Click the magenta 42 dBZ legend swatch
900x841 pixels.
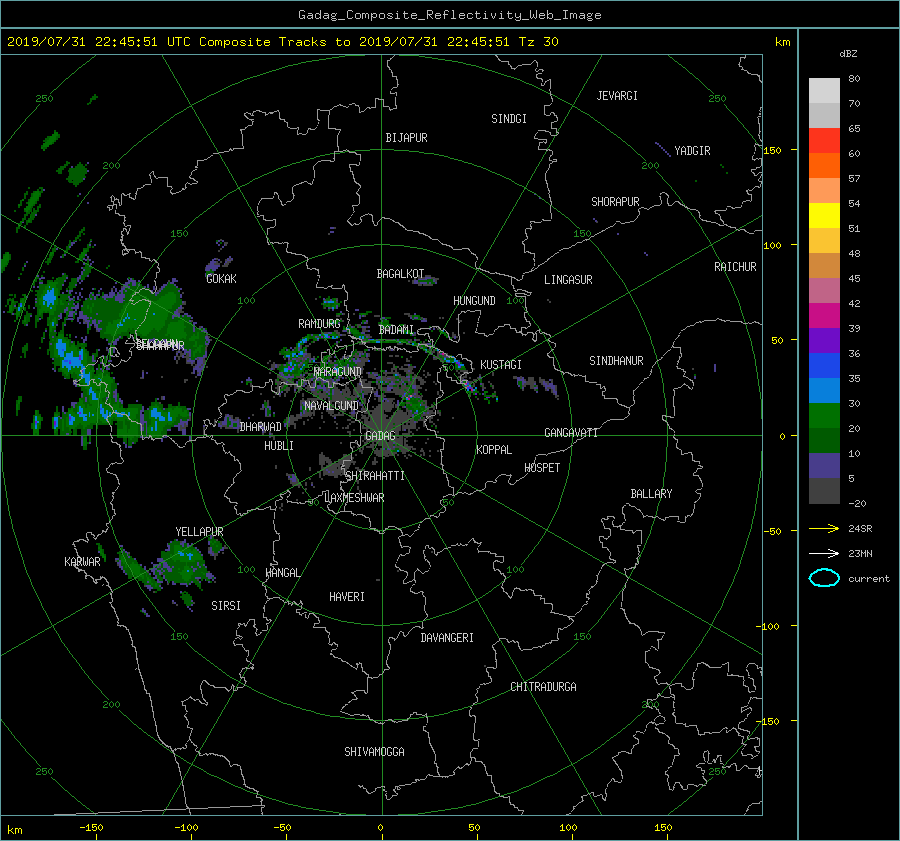coord(824,315)
